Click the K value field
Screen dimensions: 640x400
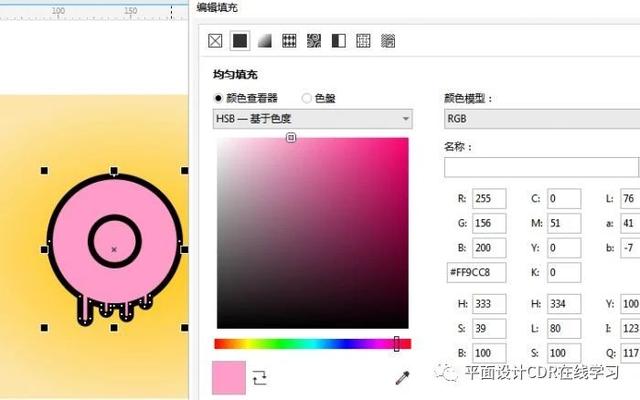564,273
